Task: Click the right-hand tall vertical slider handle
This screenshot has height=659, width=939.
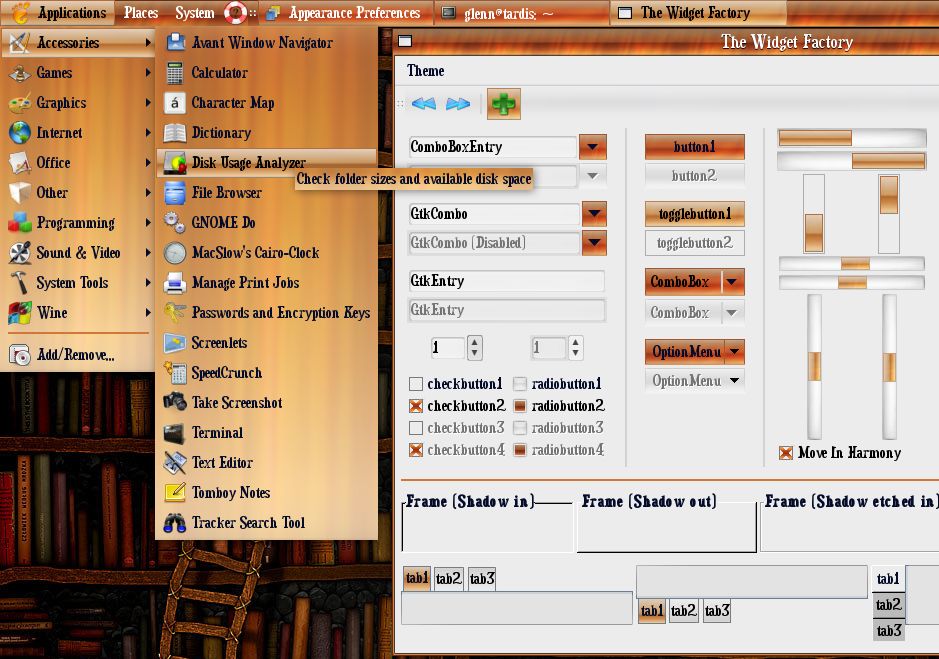Action: pos(889,367)
